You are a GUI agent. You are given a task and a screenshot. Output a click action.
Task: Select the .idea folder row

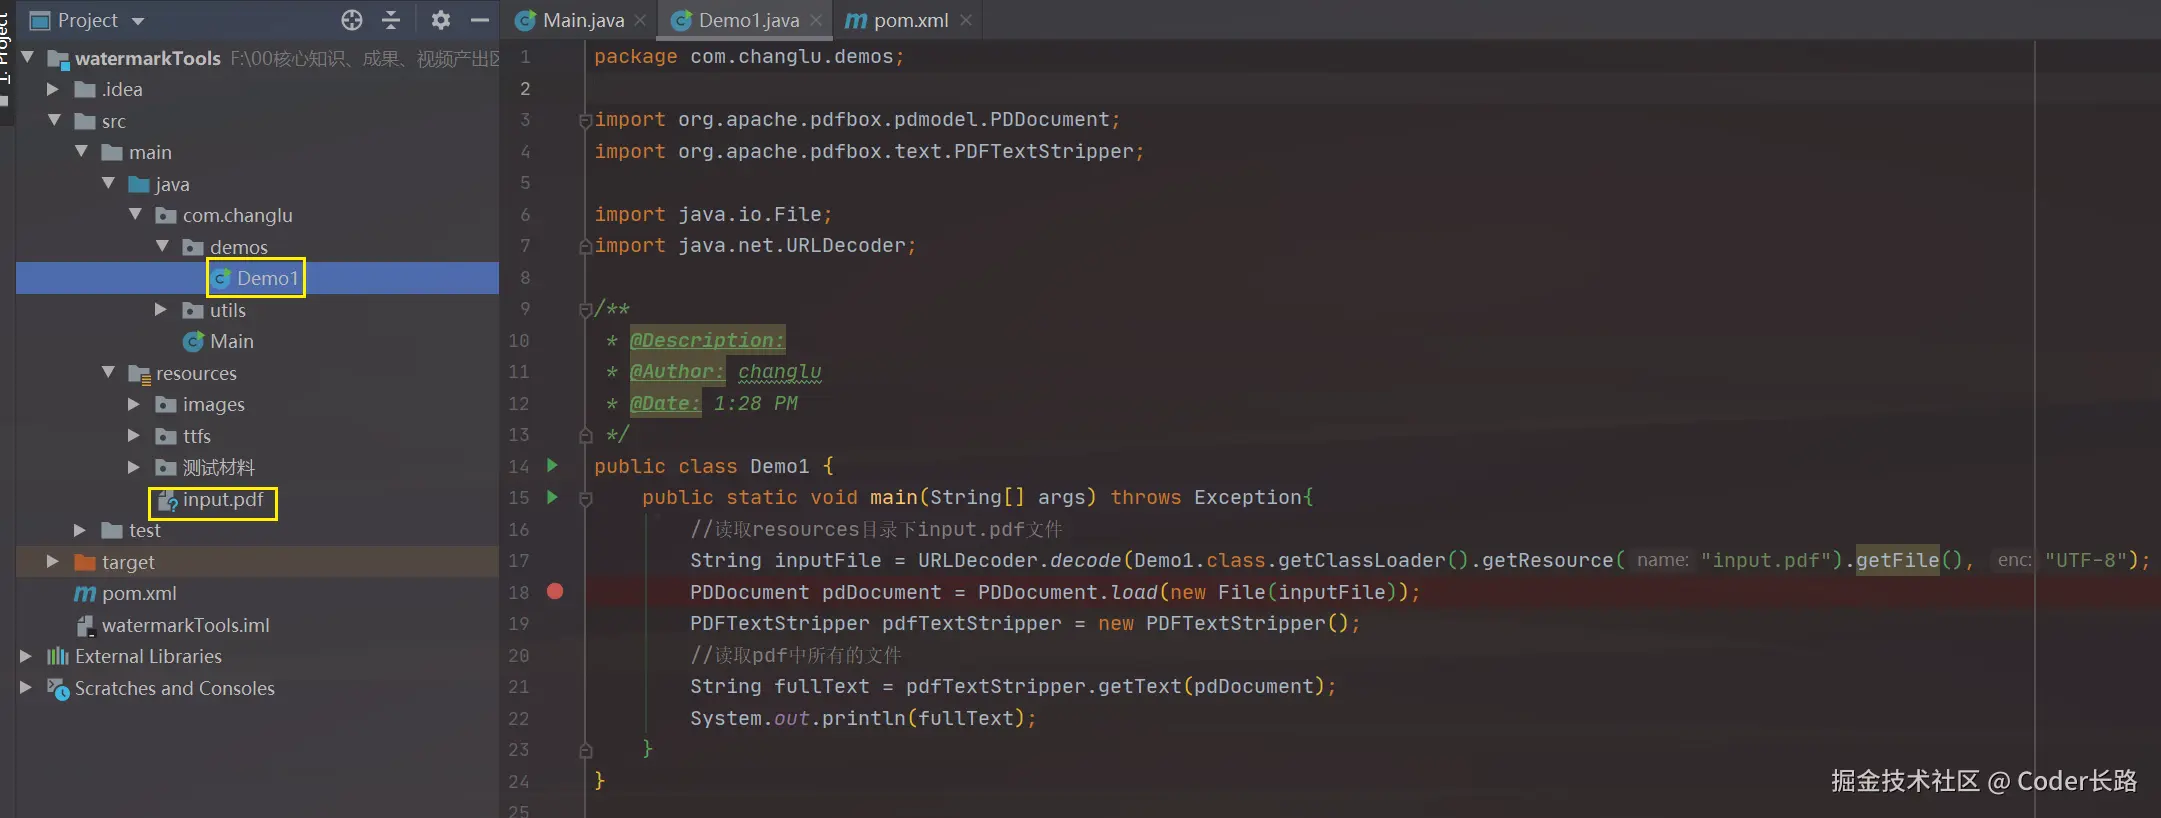click(257, 89)
